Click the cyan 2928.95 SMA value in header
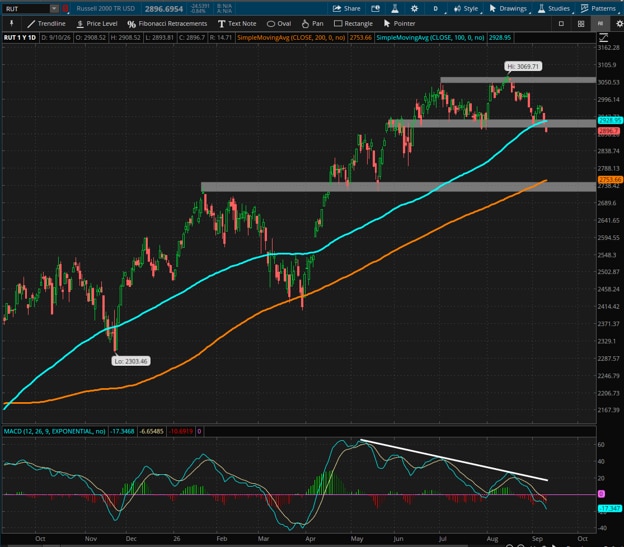The image size is (624, 547). [500, 38]
